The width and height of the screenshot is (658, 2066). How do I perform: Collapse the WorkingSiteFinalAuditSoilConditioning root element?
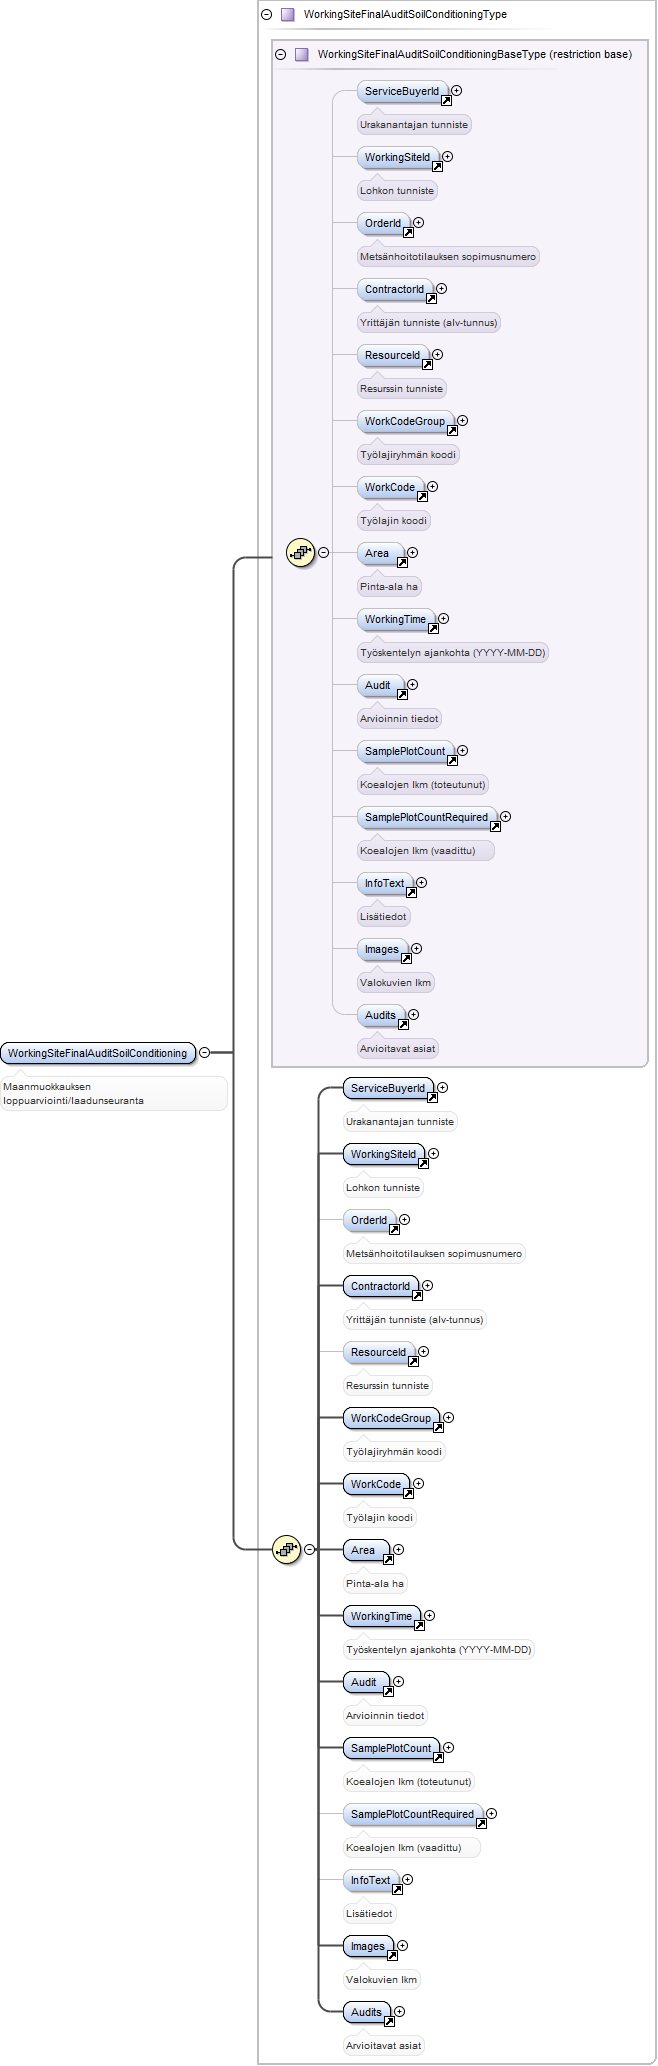(205, 1052)
